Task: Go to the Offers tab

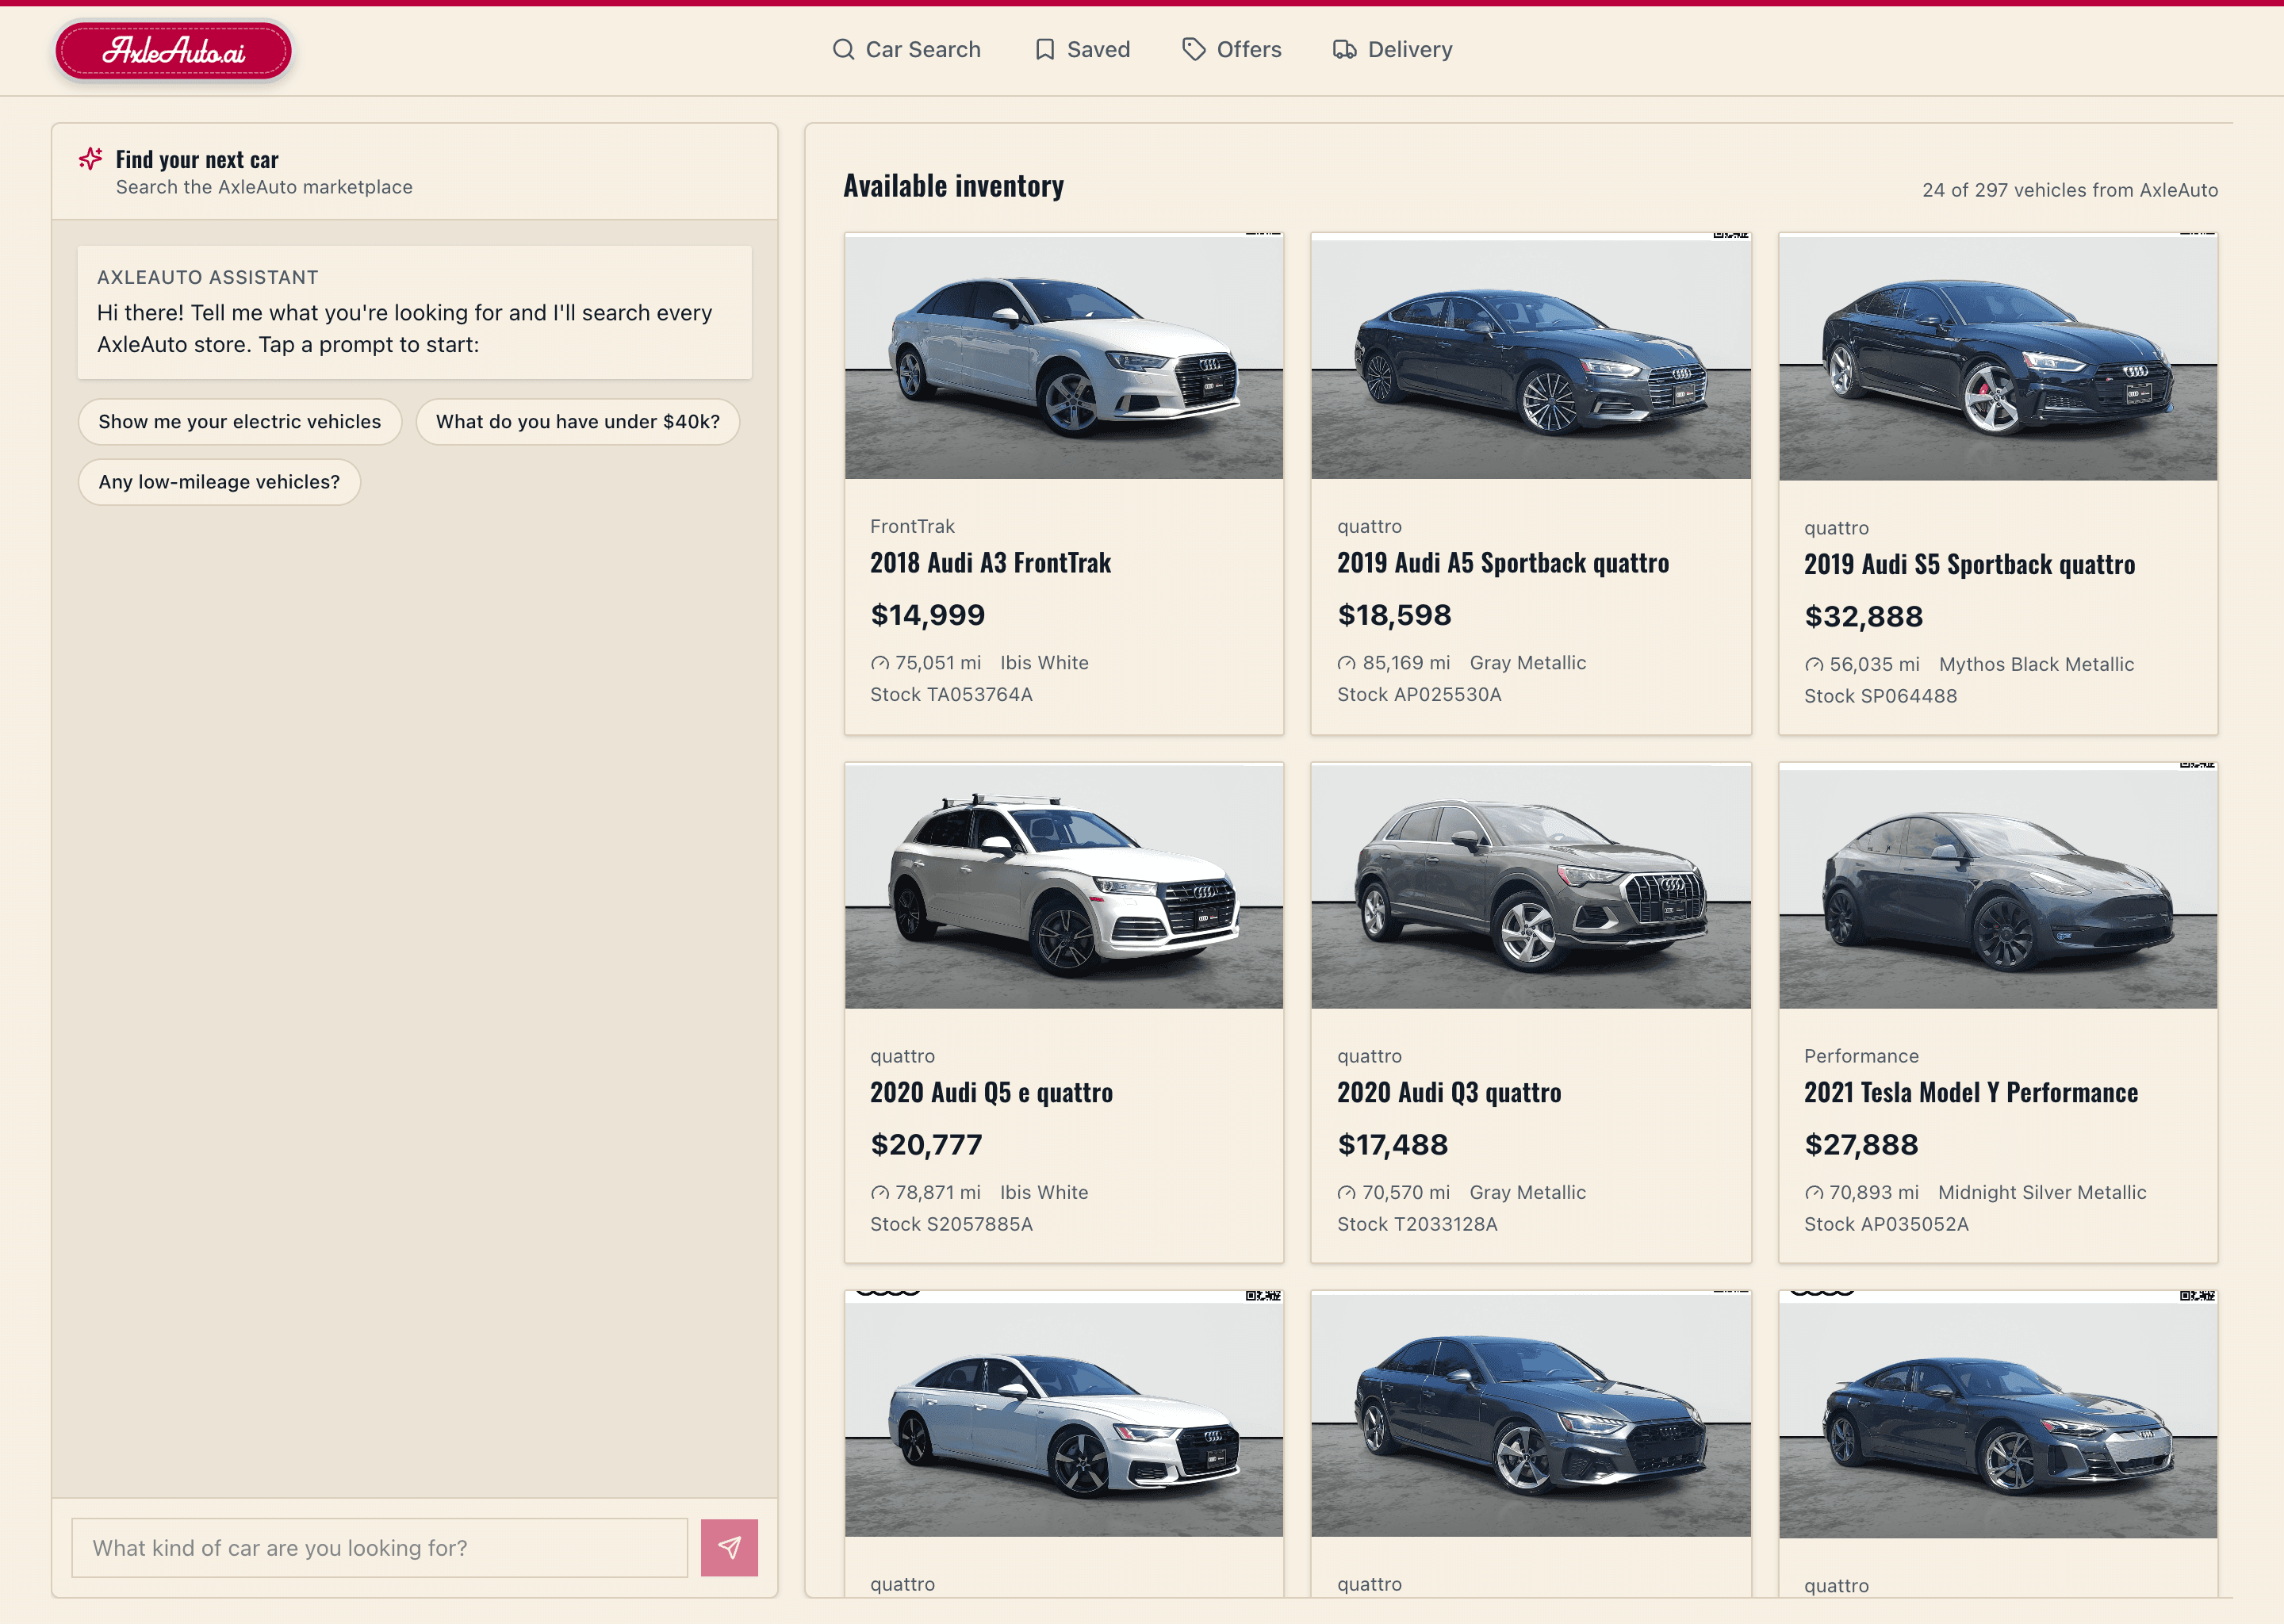Action: [x=1232, y=49]
